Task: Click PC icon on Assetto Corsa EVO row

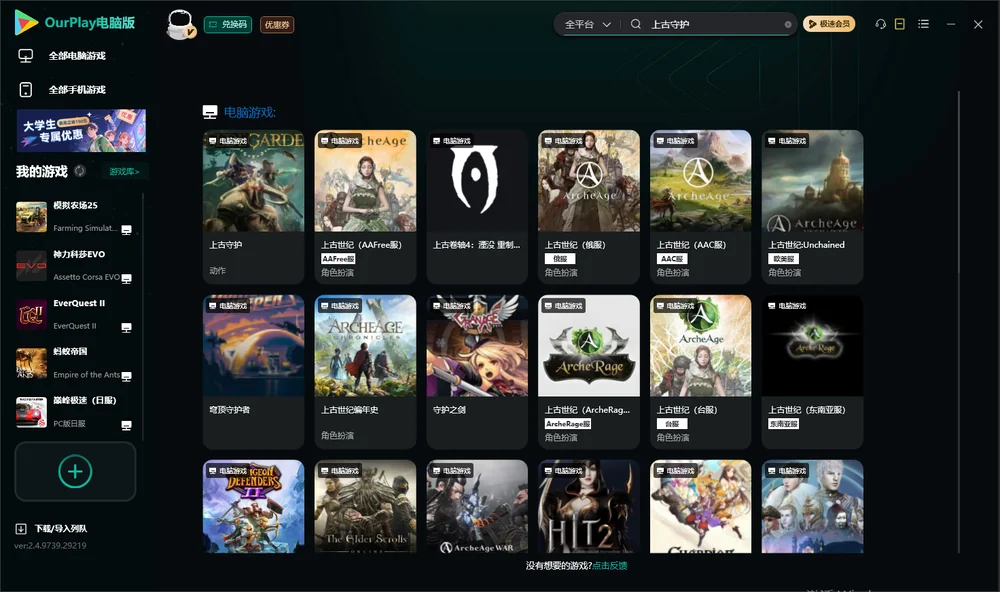Action: pyautogui.click(x=126, y=279)
